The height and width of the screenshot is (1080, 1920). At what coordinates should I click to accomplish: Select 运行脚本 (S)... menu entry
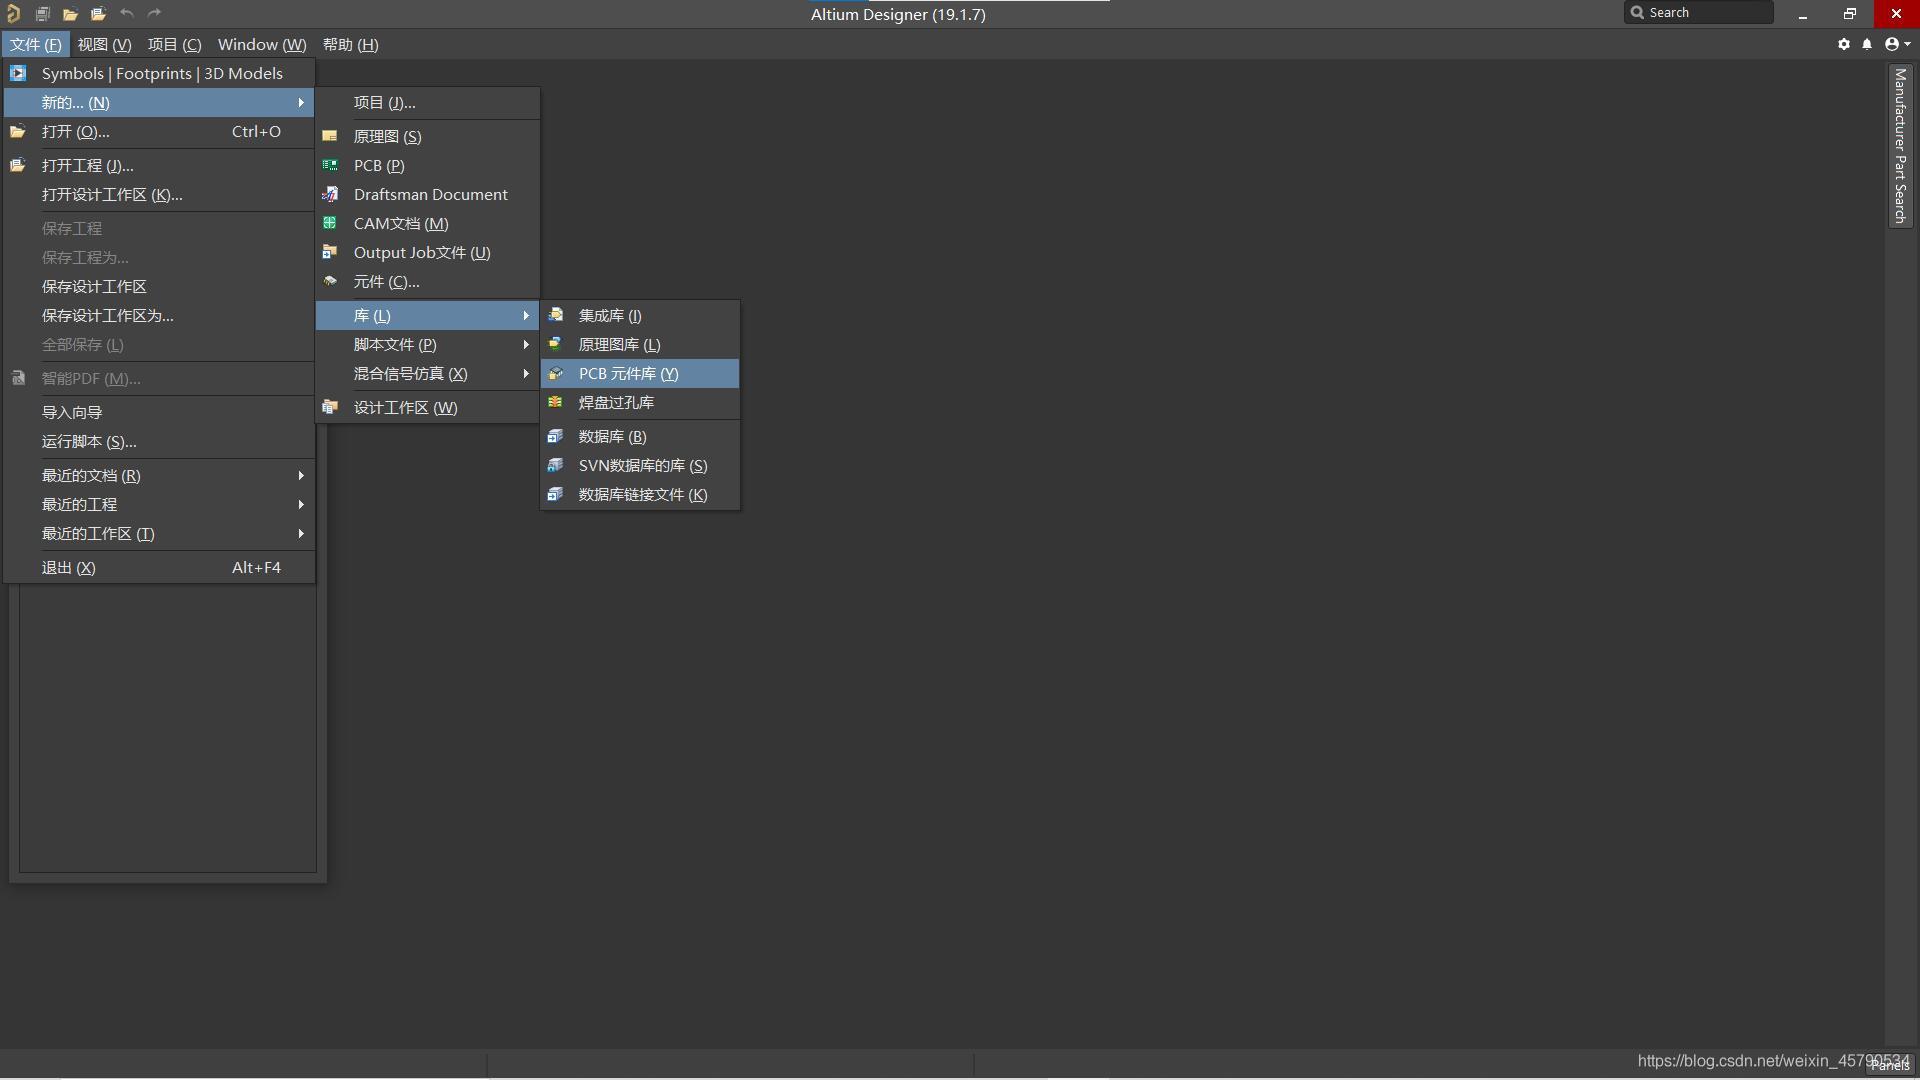[x=160, y=441]
